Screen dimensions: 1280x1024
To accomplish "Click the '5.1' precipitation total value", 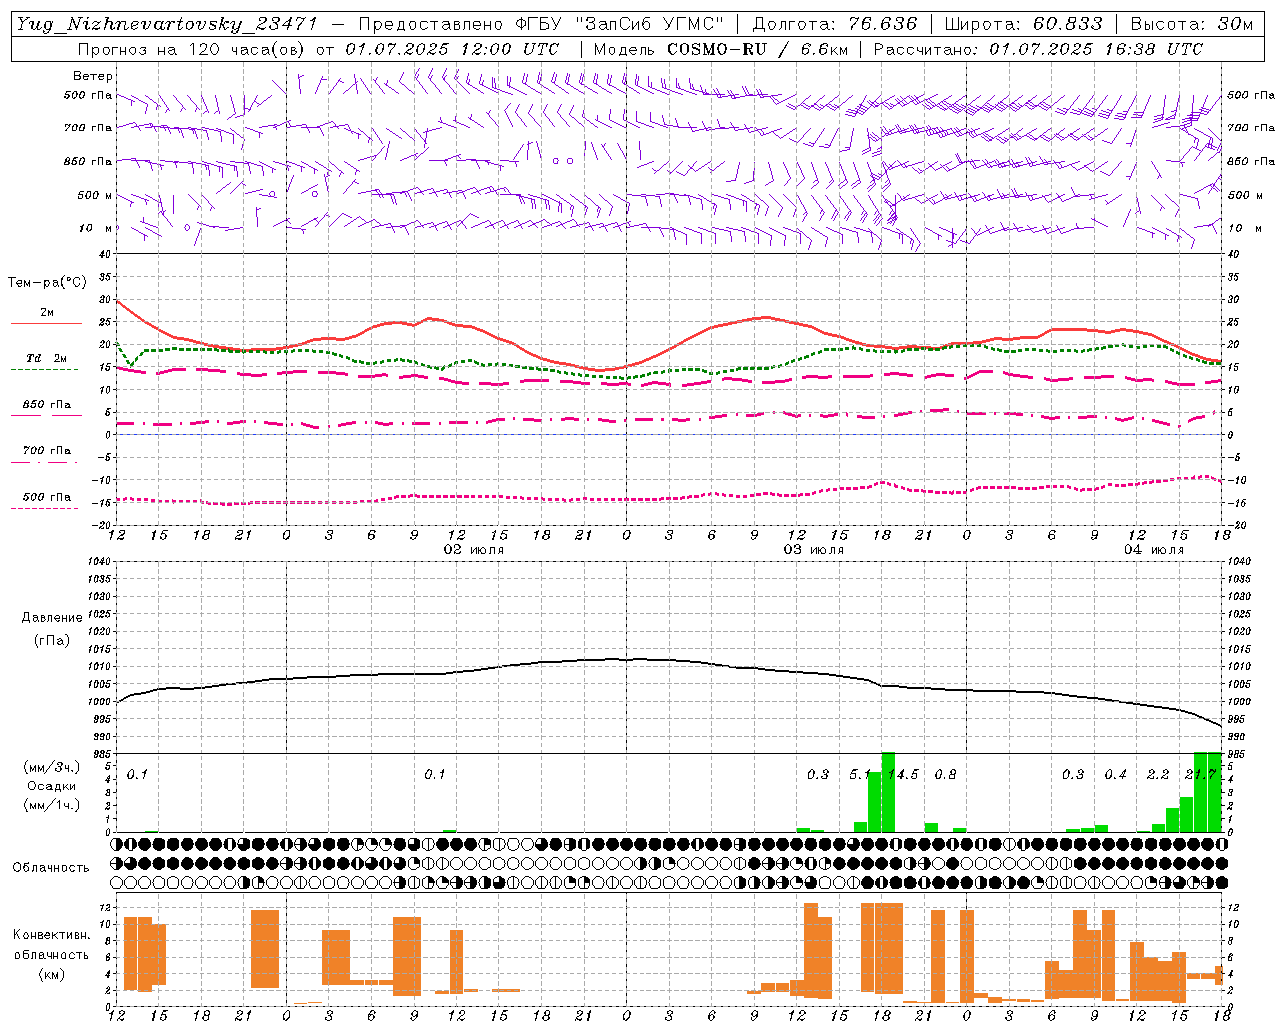I will point(860,775).
